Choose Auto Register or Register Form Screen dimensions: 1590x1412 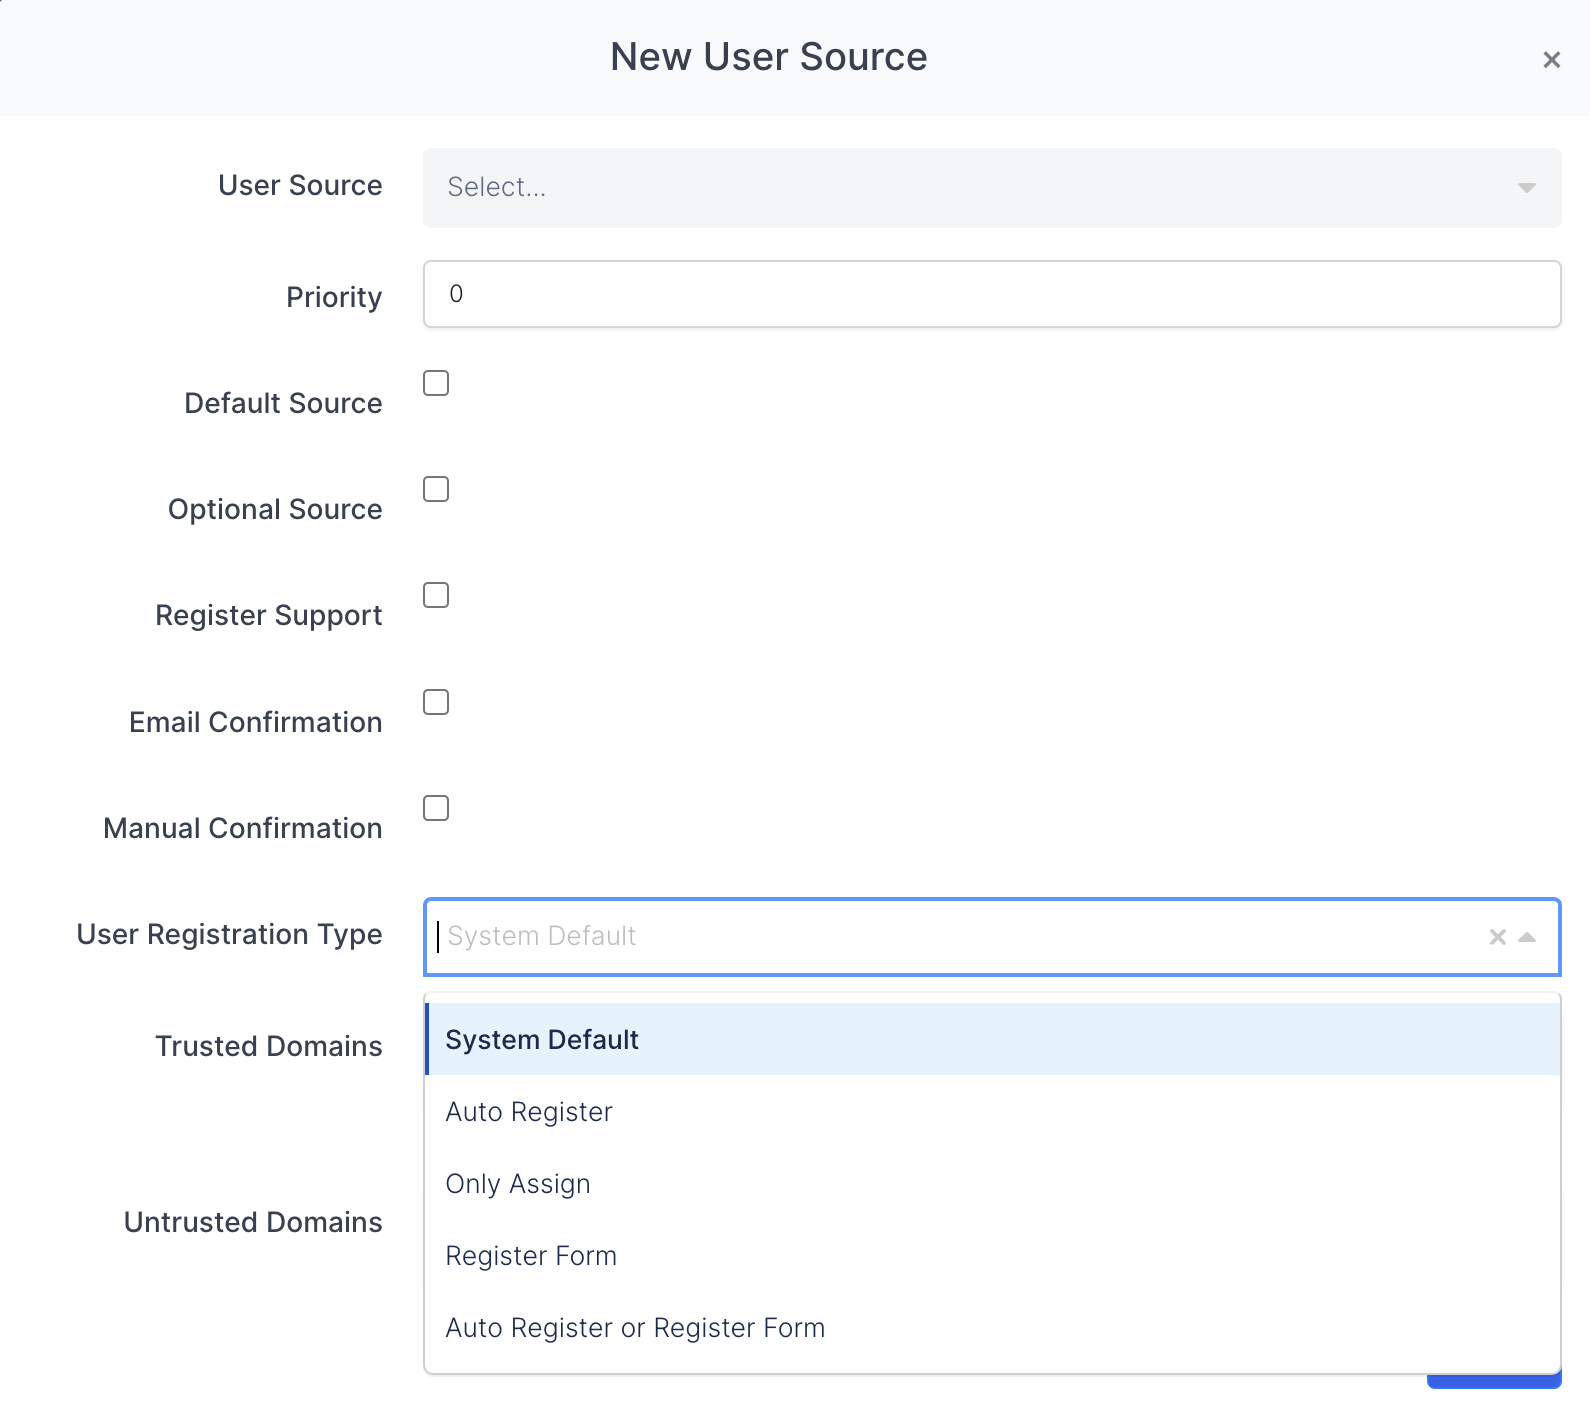click(635, 1328)
